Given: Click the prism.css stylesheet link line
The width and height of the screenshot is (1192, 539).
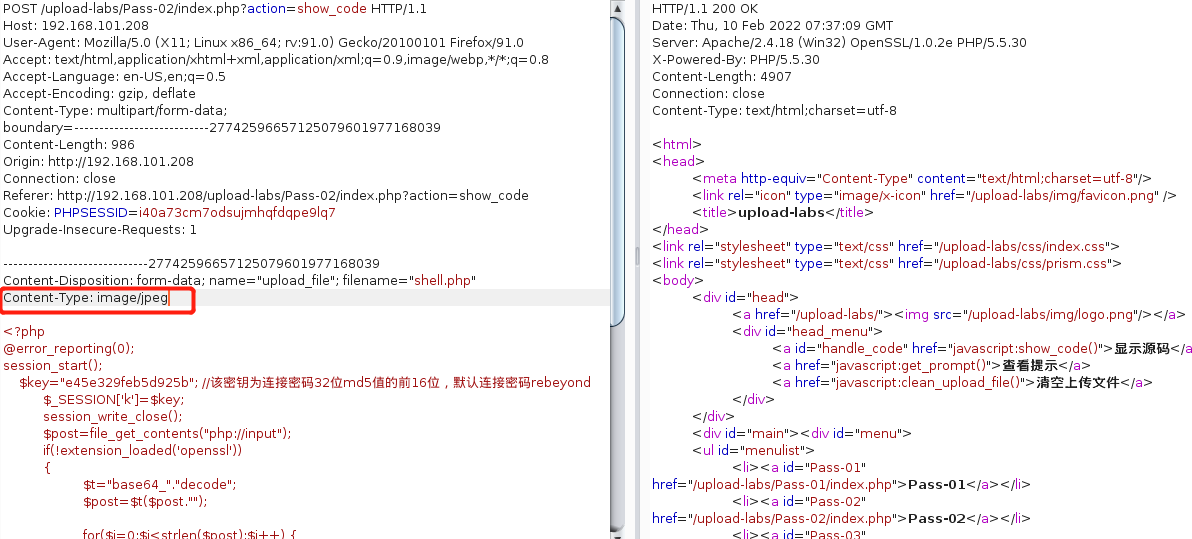Looking at the screenshot, I should click(887, 263).
